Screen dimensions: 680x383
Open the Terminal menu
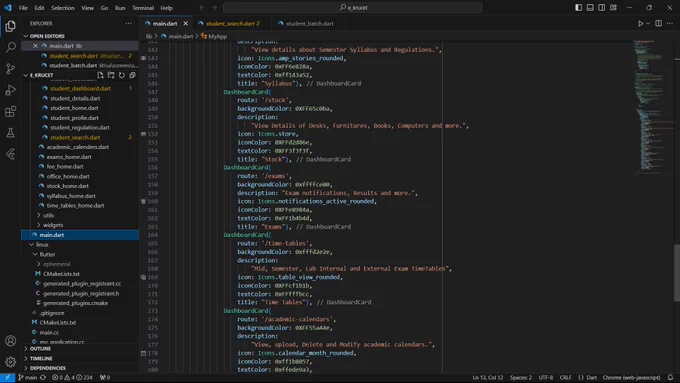pos(143,8)
